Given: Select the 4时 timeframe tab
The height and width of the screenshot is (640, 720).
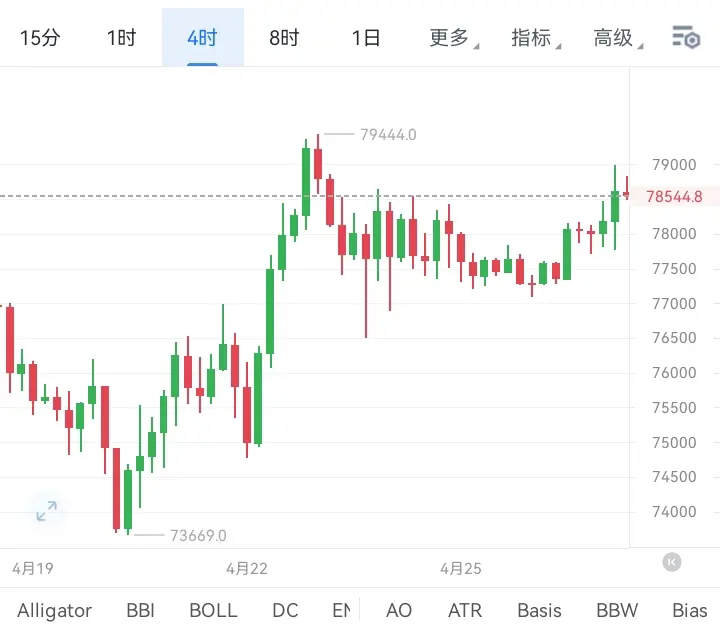Looking at the screenshot, I should tap(202, 38).
